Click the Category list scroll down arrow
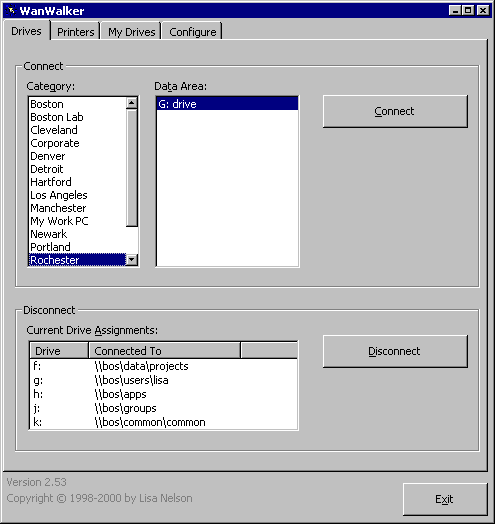The height and width of the screenshot is (524, 495). (x=132, y=260)
